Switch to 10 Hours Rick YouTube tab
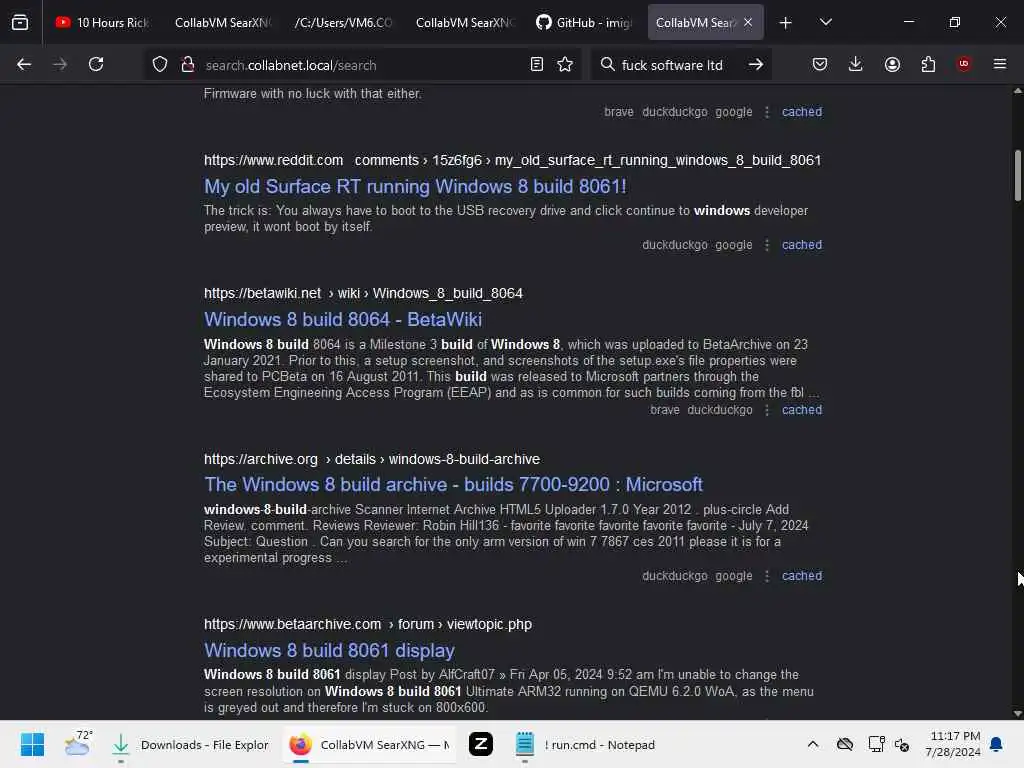 [x=103, y=22]
